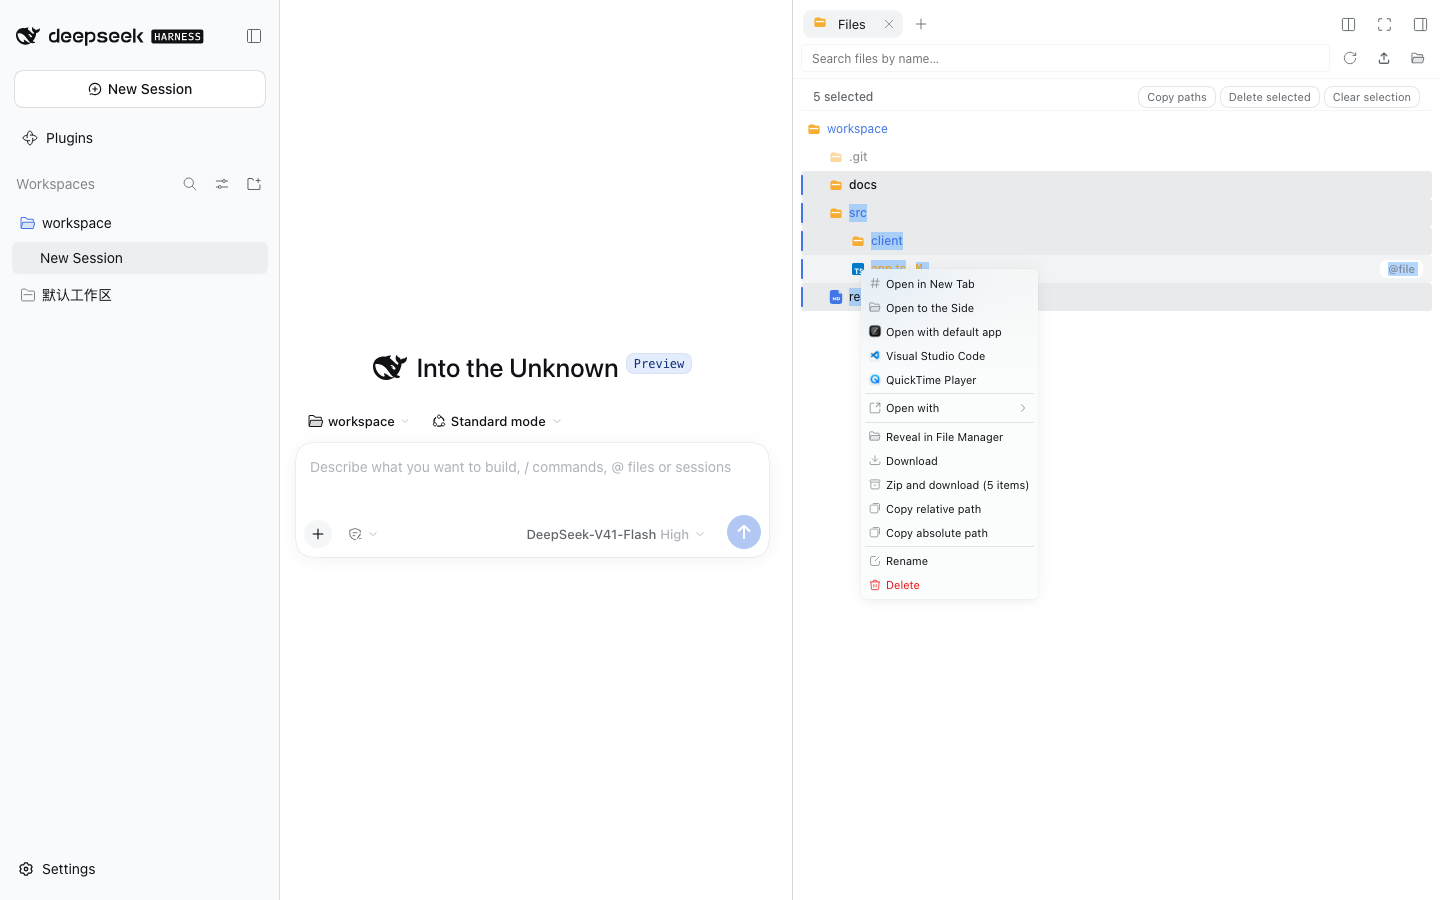The image size is (1440, 900).
Task: Click Delete in context menu
Action: click(949, 585)
